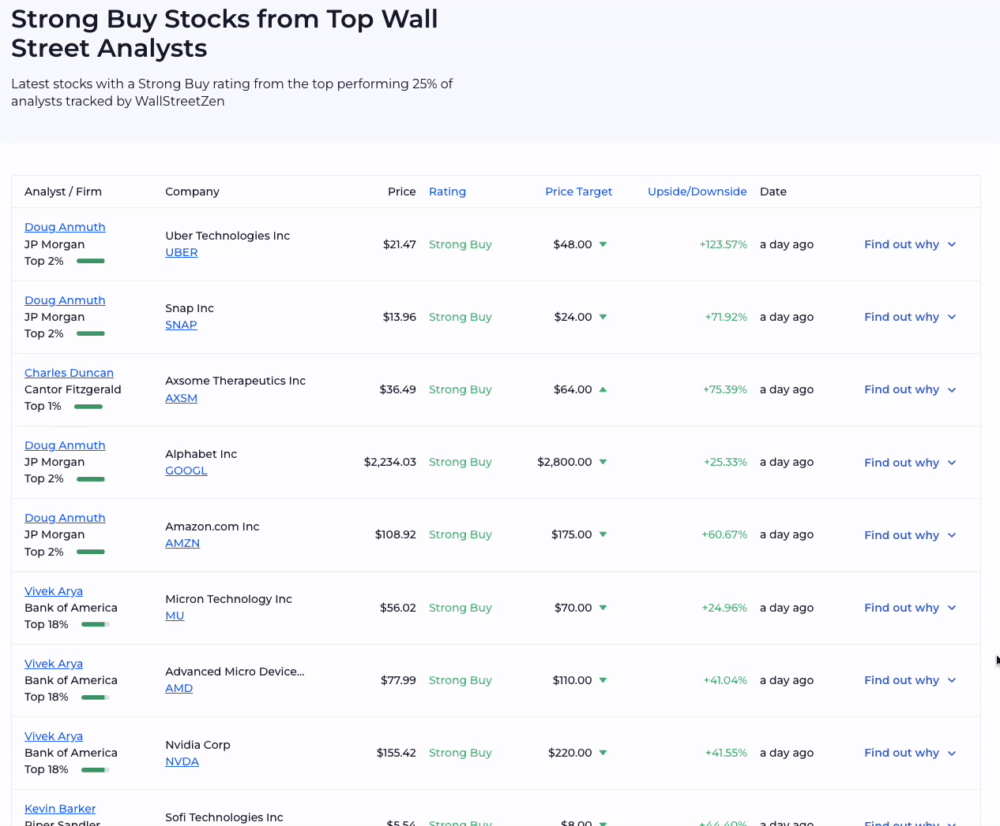This screenshot has height=826, width=1000.
Task: Open the AMZN ticker link
Action: coord(182,543)
